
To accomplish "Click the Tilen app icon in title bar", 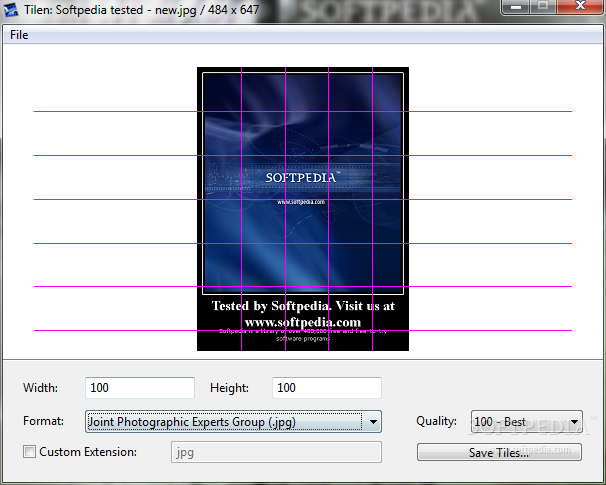I will pyautogui.click(x=11, y=10).
